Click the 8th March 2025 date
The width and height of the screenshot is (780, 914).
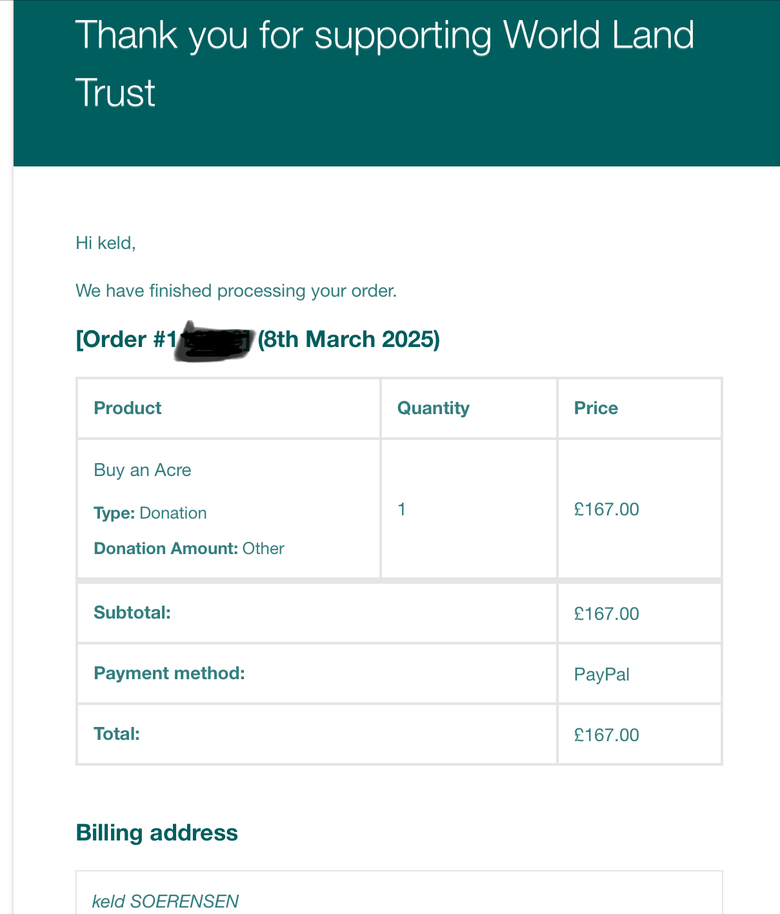[x=349, y=339]
